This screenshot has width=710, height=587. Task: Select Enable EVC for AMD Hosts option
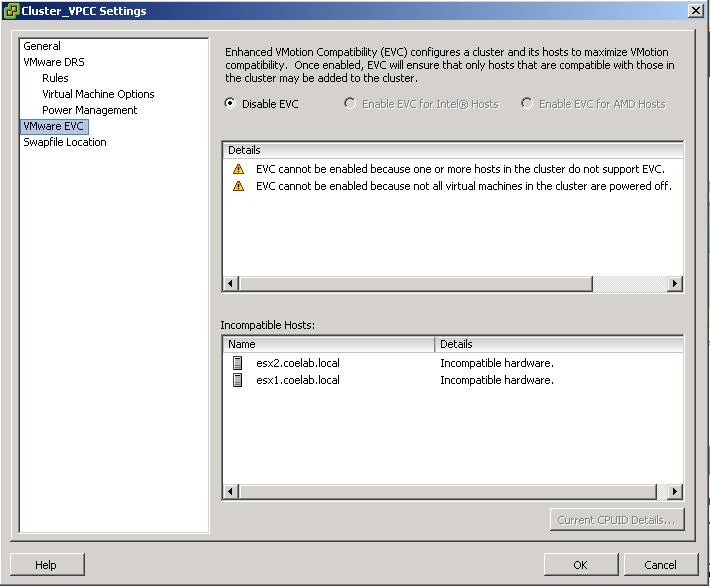click(x=527, y=104)
